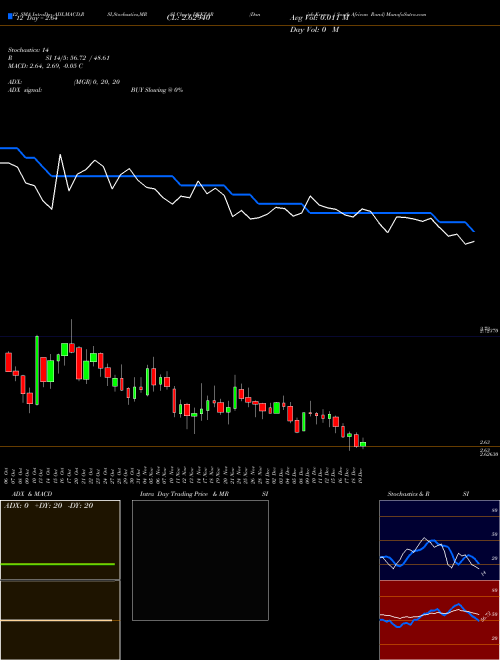This screenshot has width=500, height=660.
Task: Click the last green candlestick on the price chart
Action: pos(363,444)
